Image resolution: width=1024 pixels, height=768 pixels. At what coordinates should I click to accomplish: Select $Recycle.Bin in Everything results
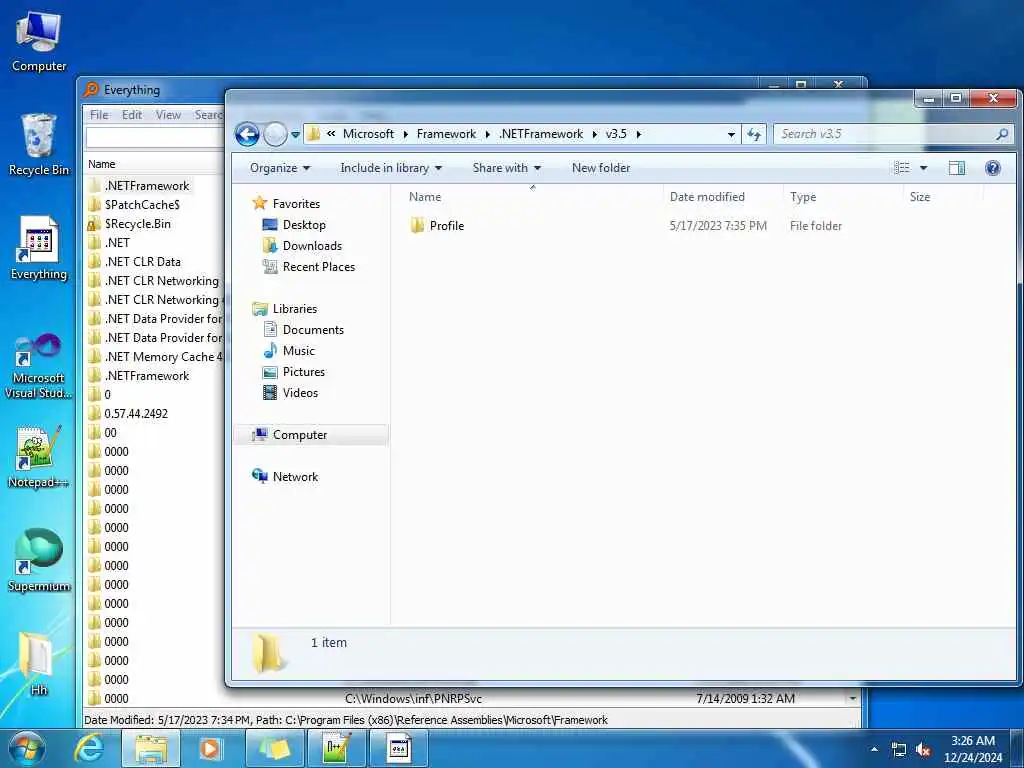137,224
